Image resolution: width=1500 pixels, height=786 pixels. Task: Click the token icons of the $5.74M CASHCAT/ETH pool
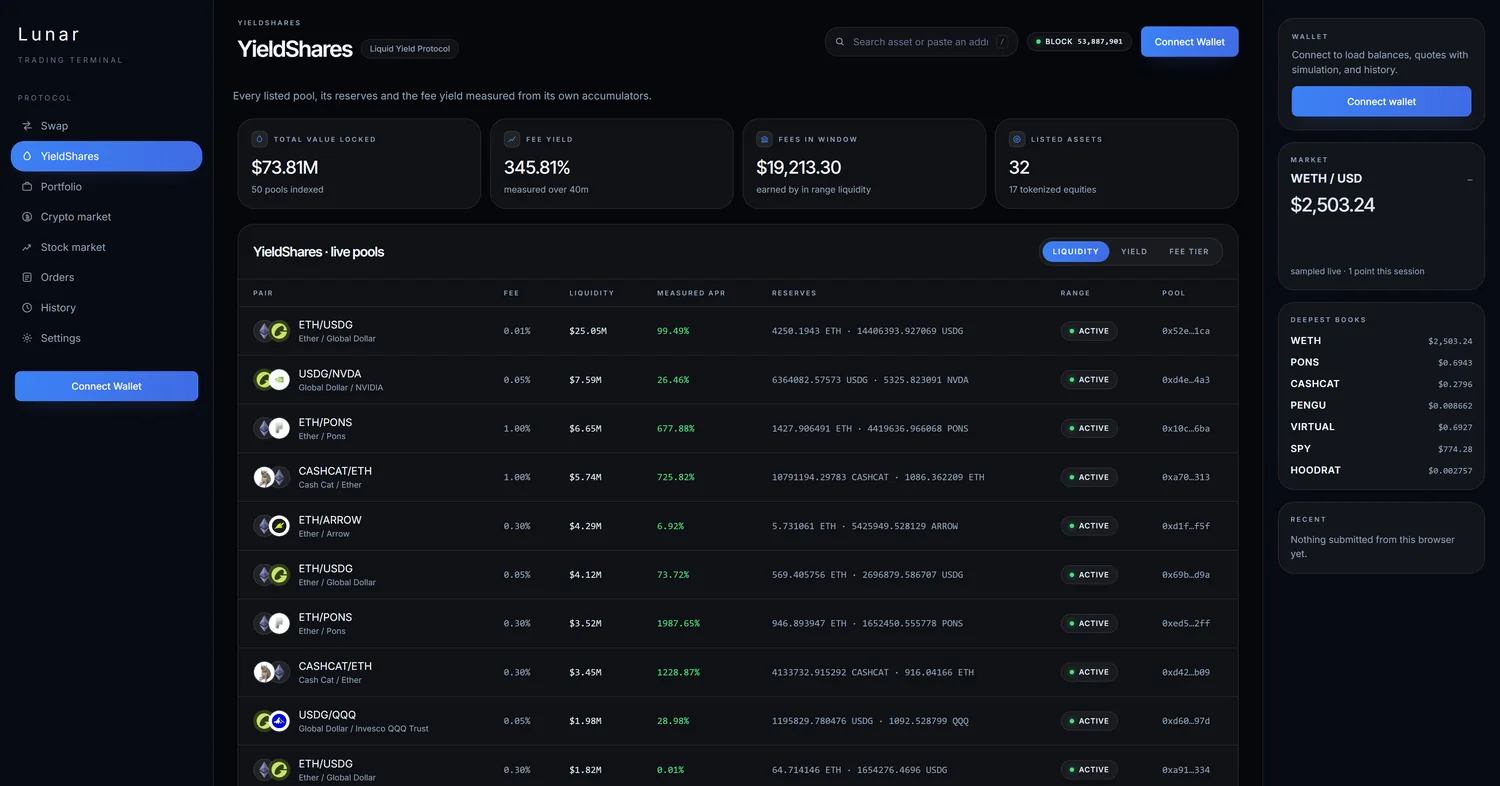271,477
